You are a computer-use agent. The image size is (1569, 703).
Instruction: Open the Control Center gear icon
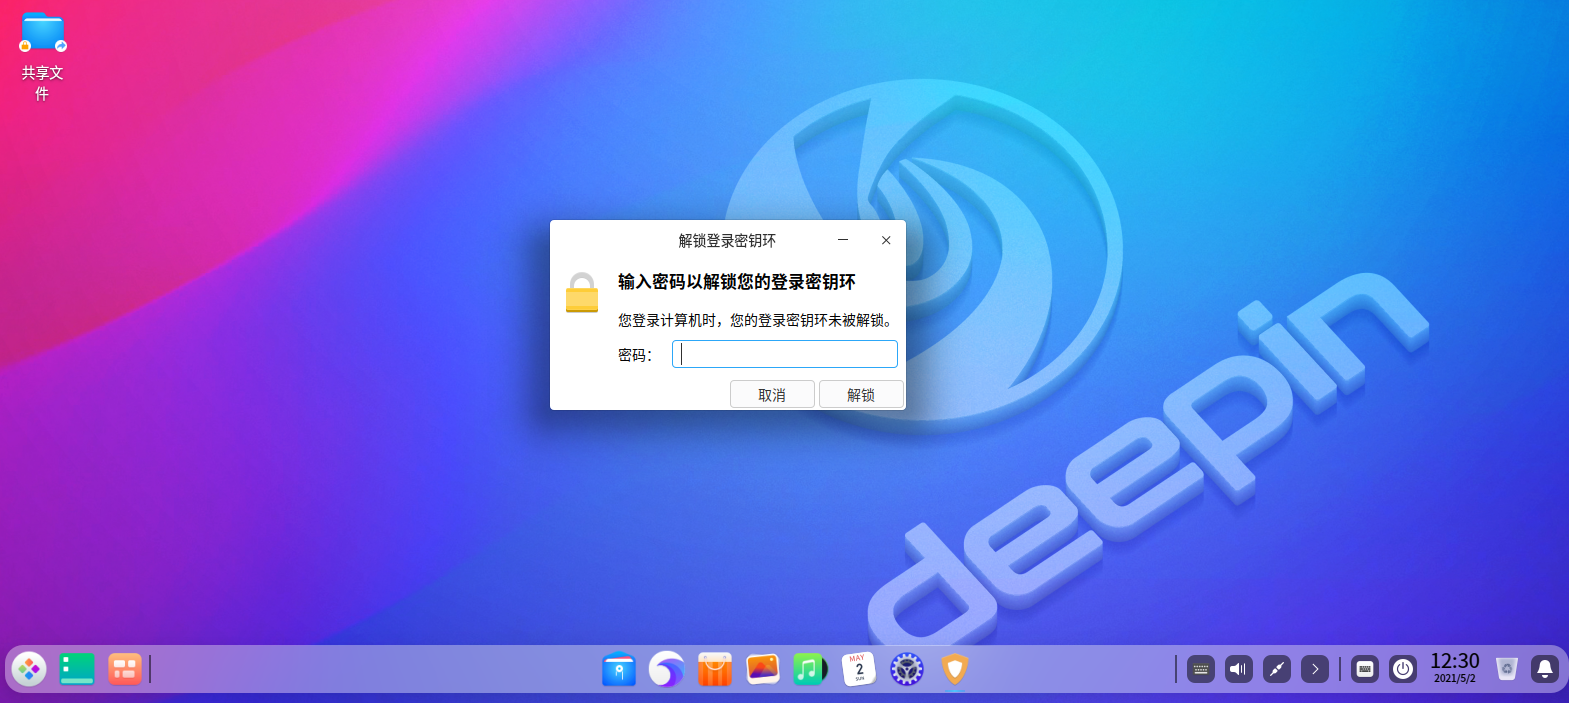pos(907,669)
